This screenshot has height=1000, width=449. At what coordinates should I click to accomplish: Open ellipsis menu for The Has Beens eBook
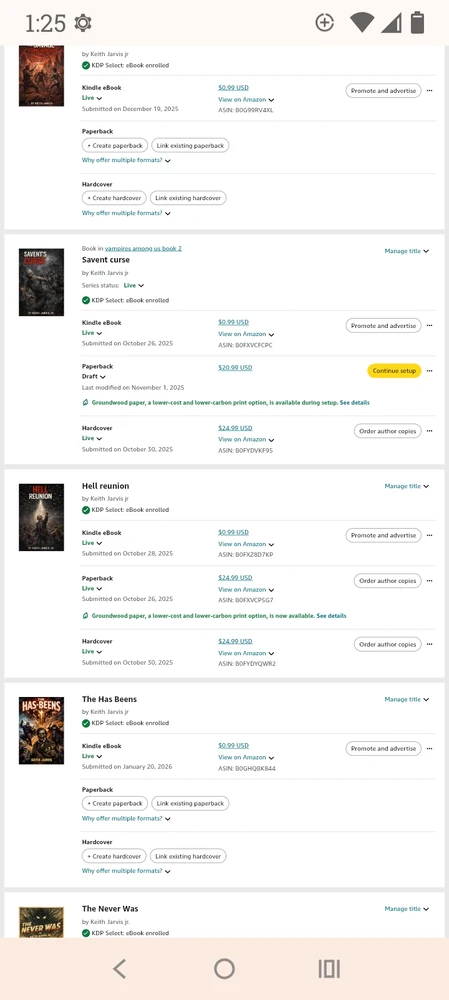click(429, 748)
